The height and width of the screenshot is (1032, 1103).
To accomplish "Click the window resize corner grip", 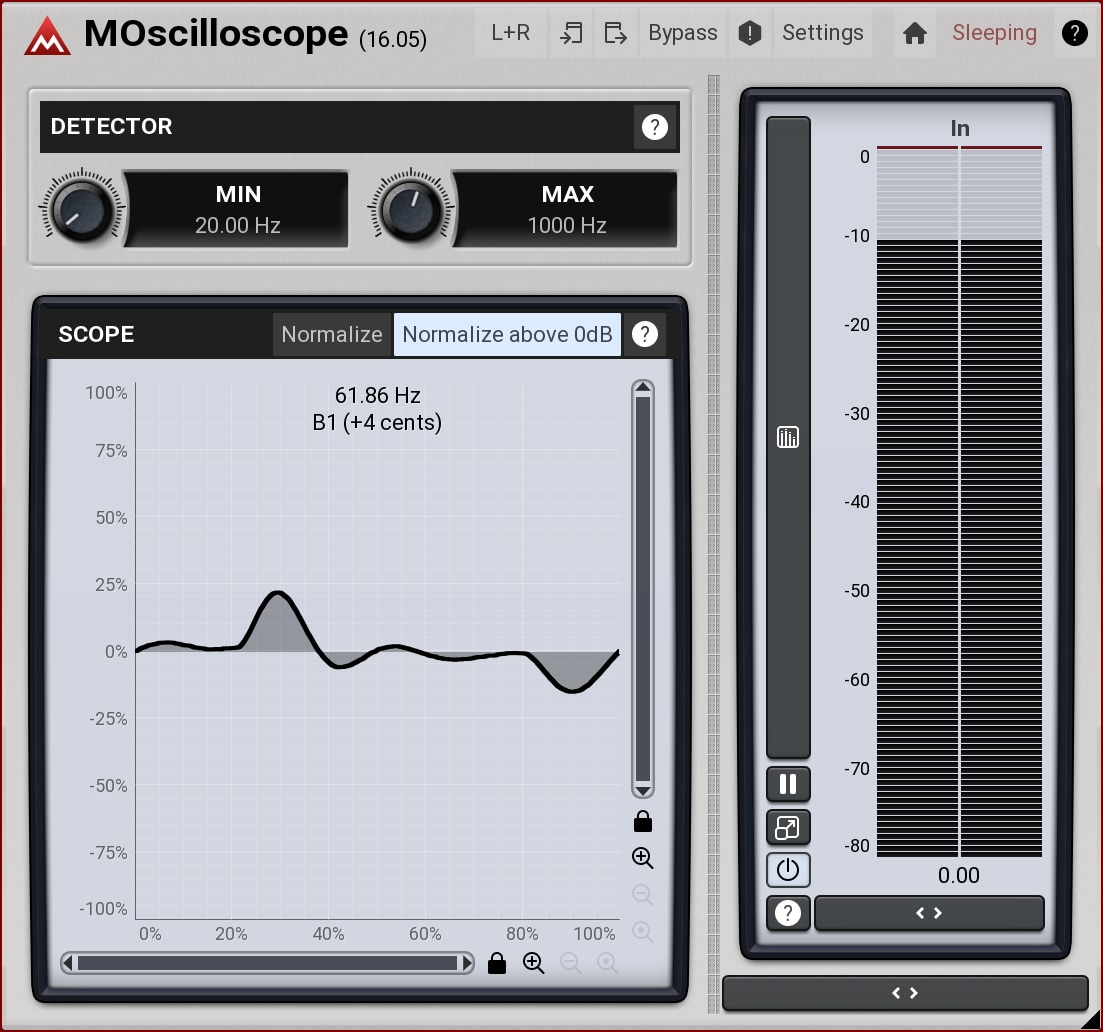I will click(1091, 1021).
